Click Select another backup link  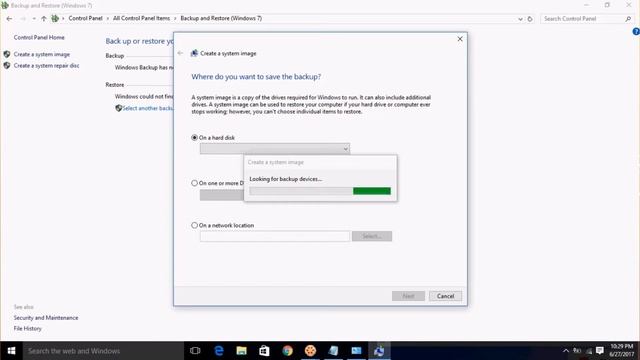pos(148,108)
